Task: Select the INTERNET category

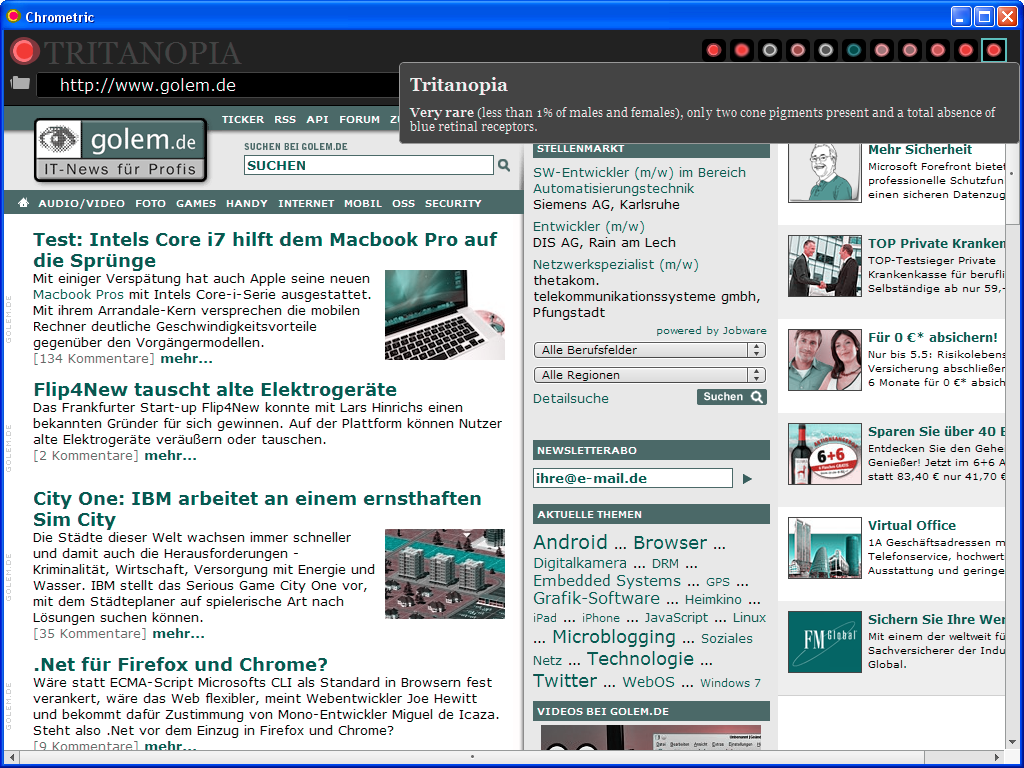Action: [306, 203]
